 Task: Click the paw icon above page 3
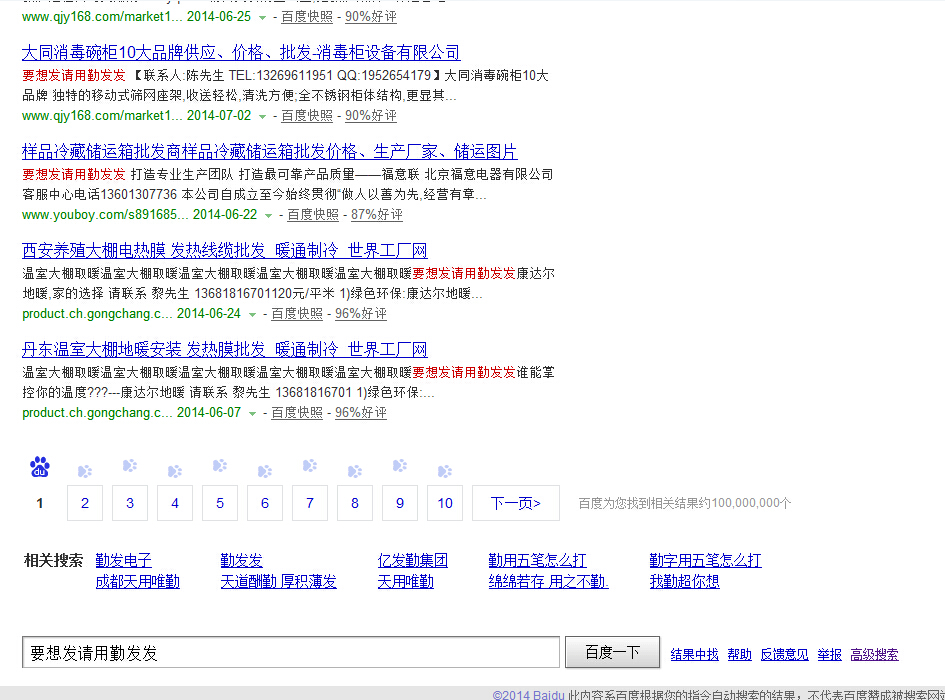point(130,465)
